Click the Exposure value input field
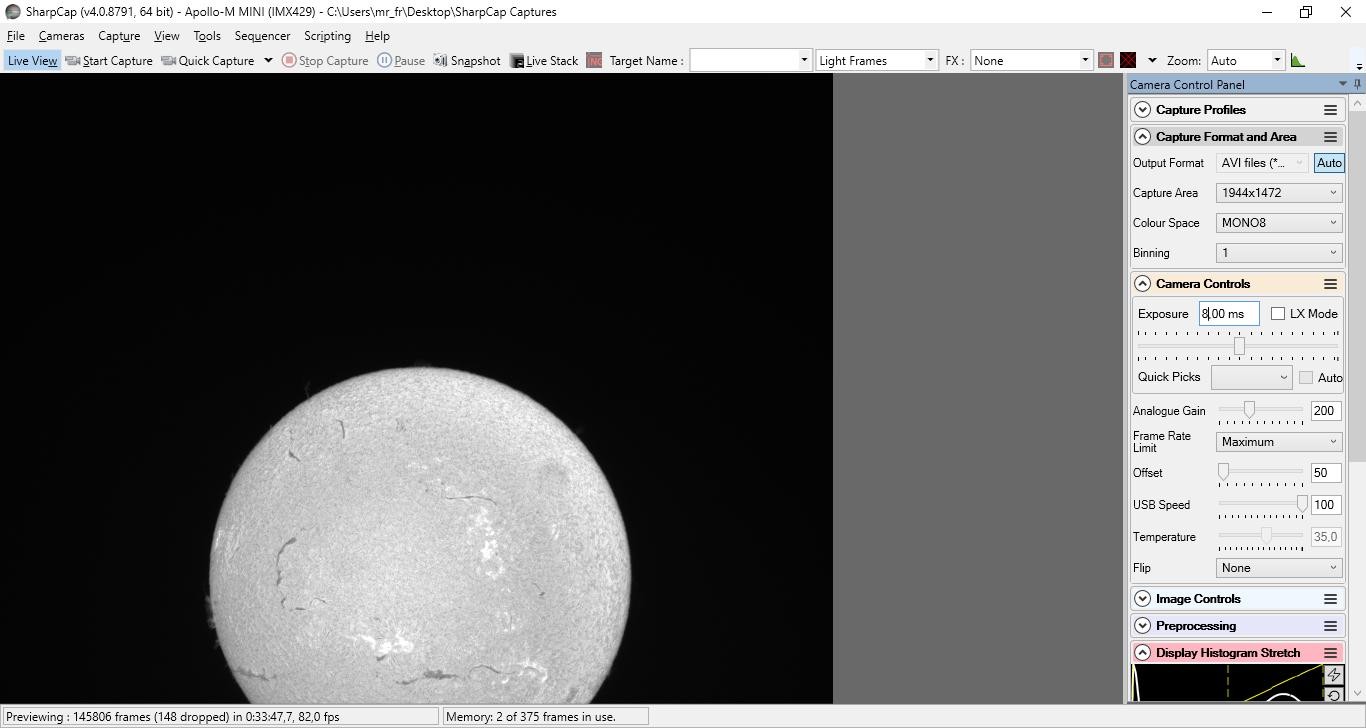Image resolution: width=1366 pixels, height=728 pixels. point(1229,314)
